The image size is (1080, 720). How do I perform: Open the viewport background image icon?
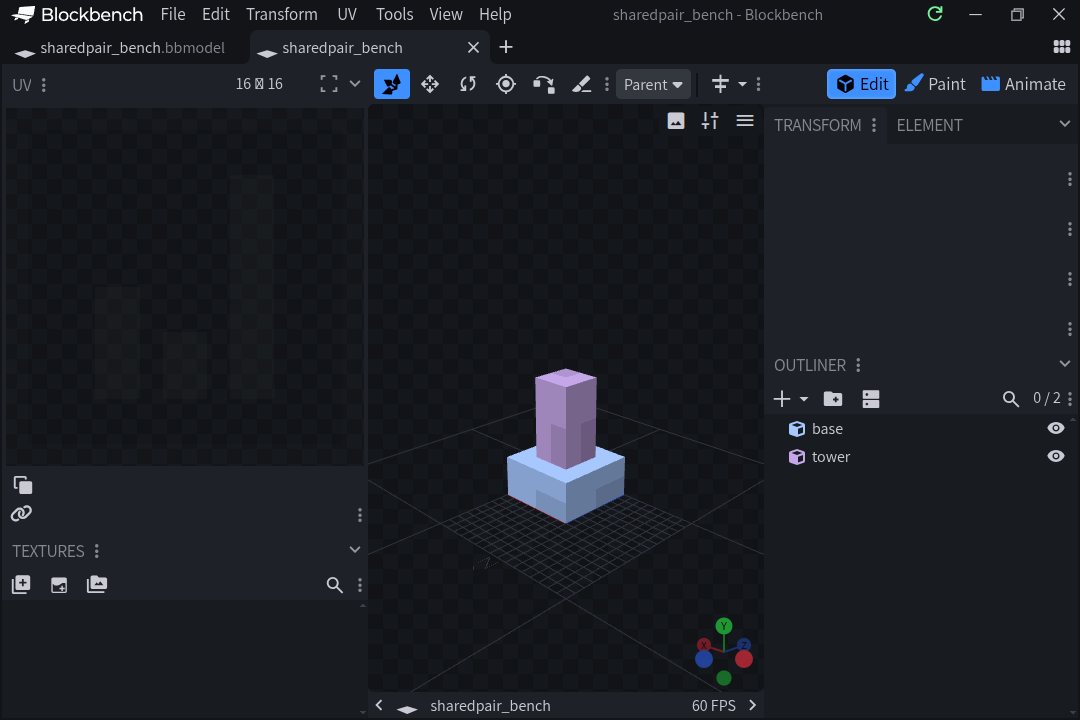(x=676, y=121)
